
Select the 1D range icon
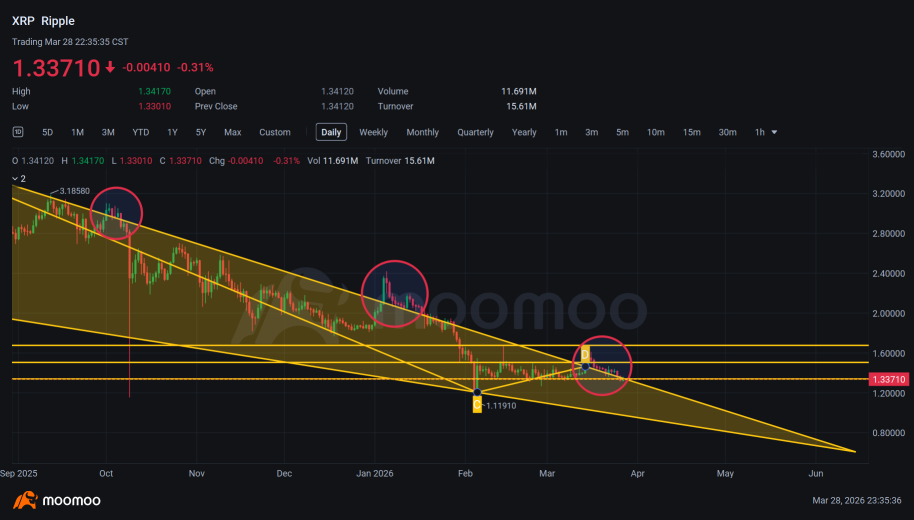[18, 132]
